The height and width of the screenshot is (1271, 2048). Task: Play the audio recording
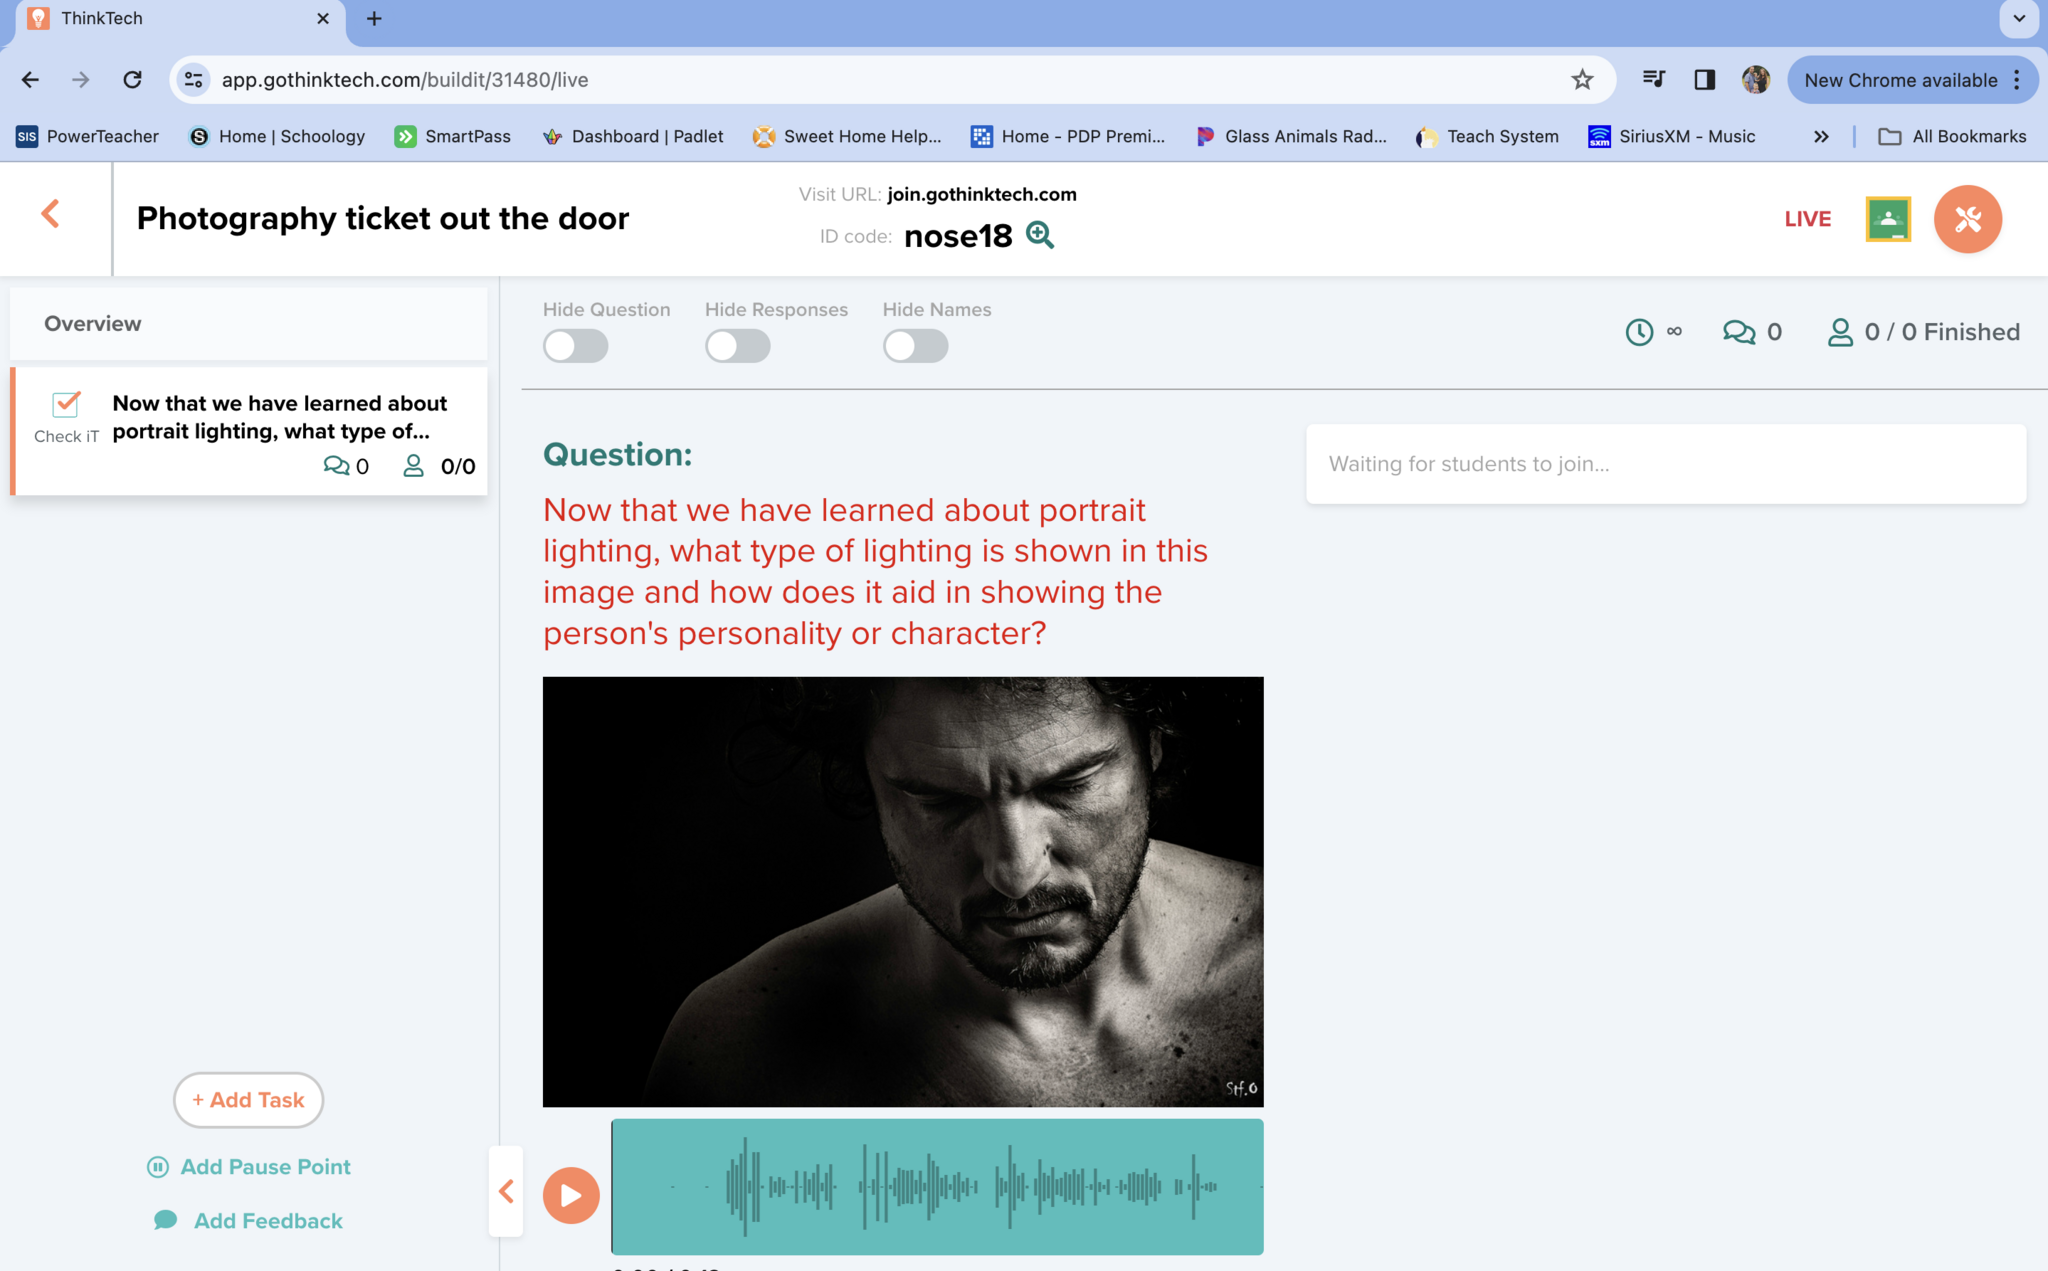(x=571, y=1195)
